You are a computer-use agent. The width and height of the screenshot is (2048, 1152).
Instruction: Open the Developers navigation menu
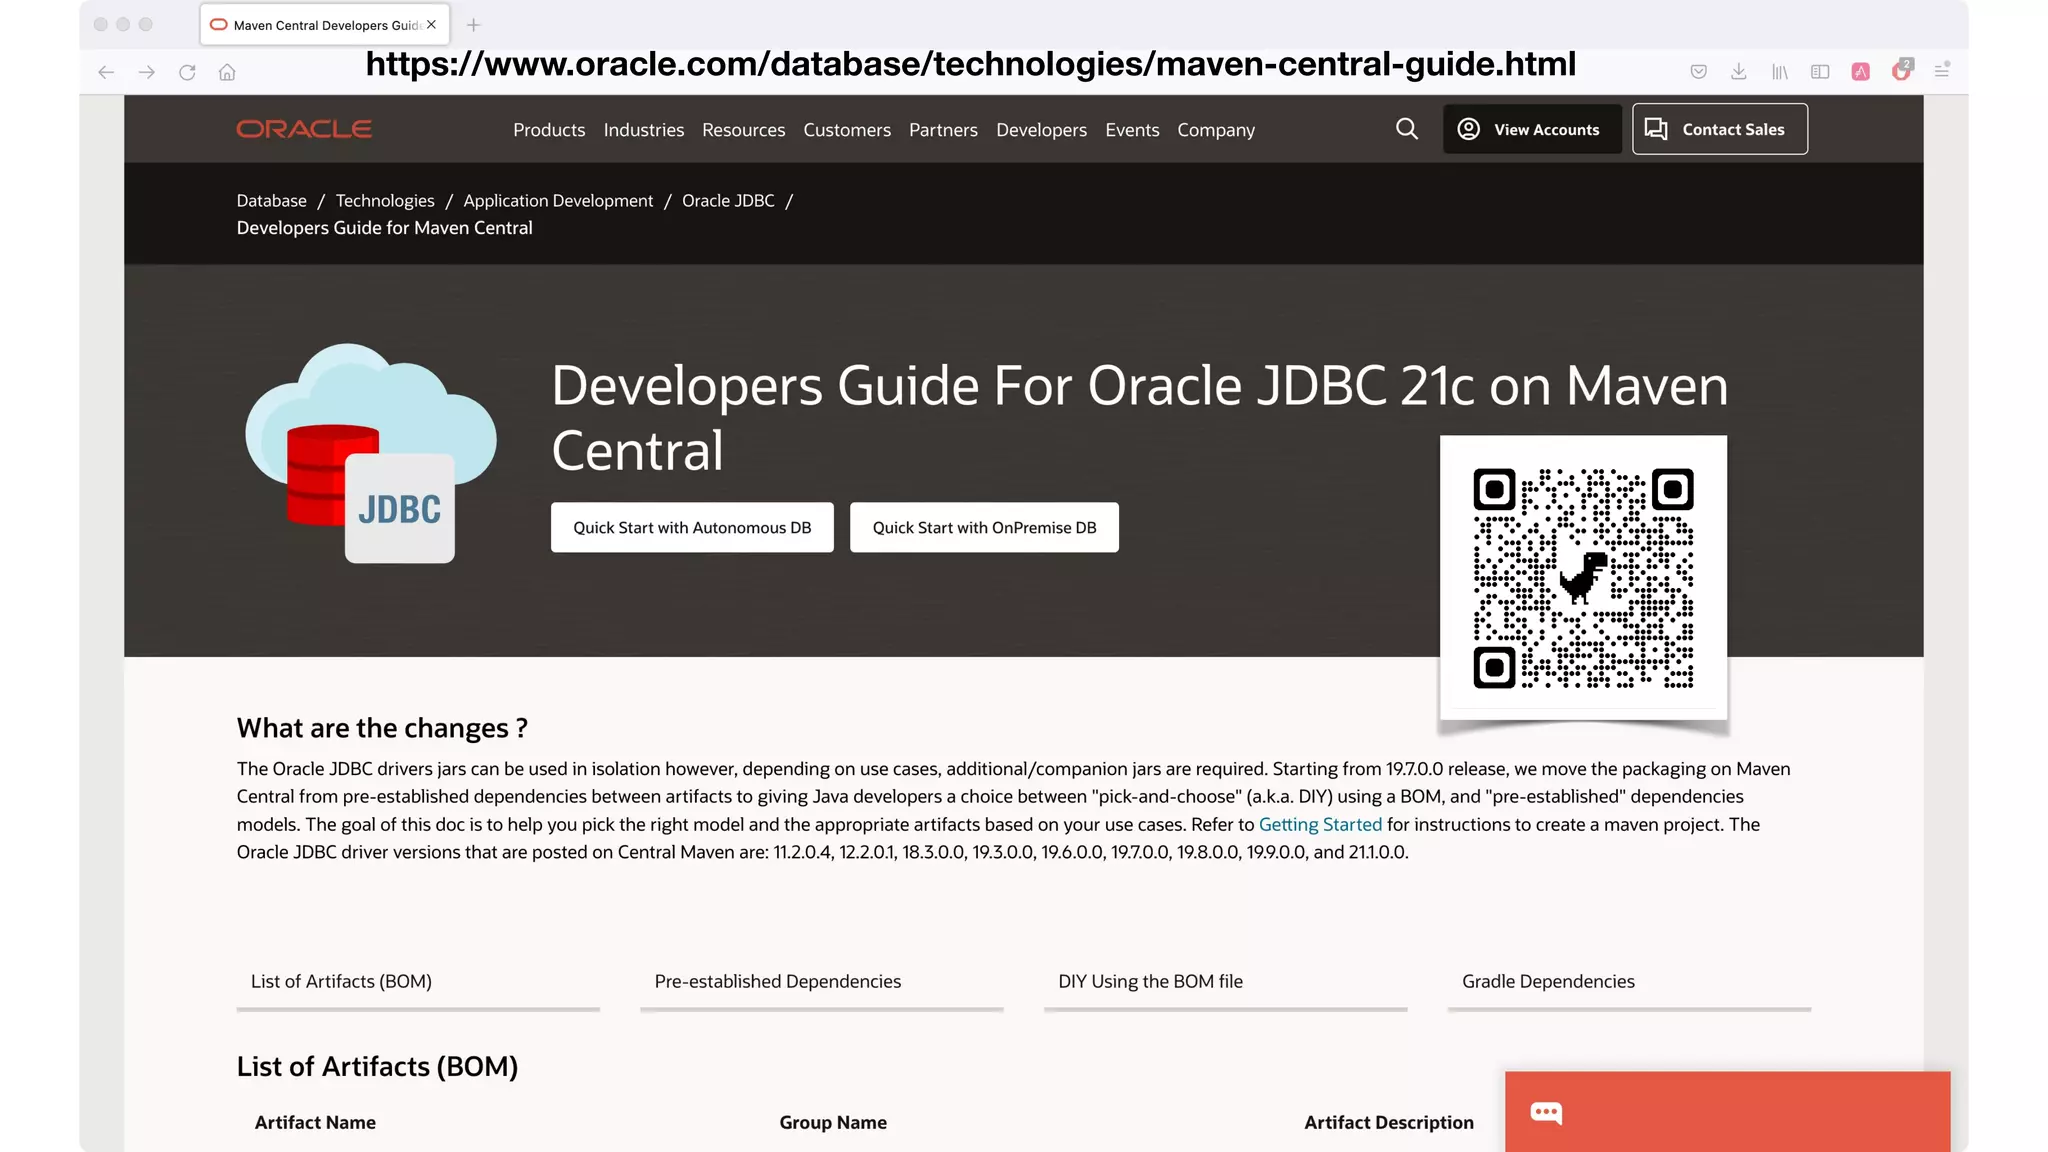(1041, 130)
